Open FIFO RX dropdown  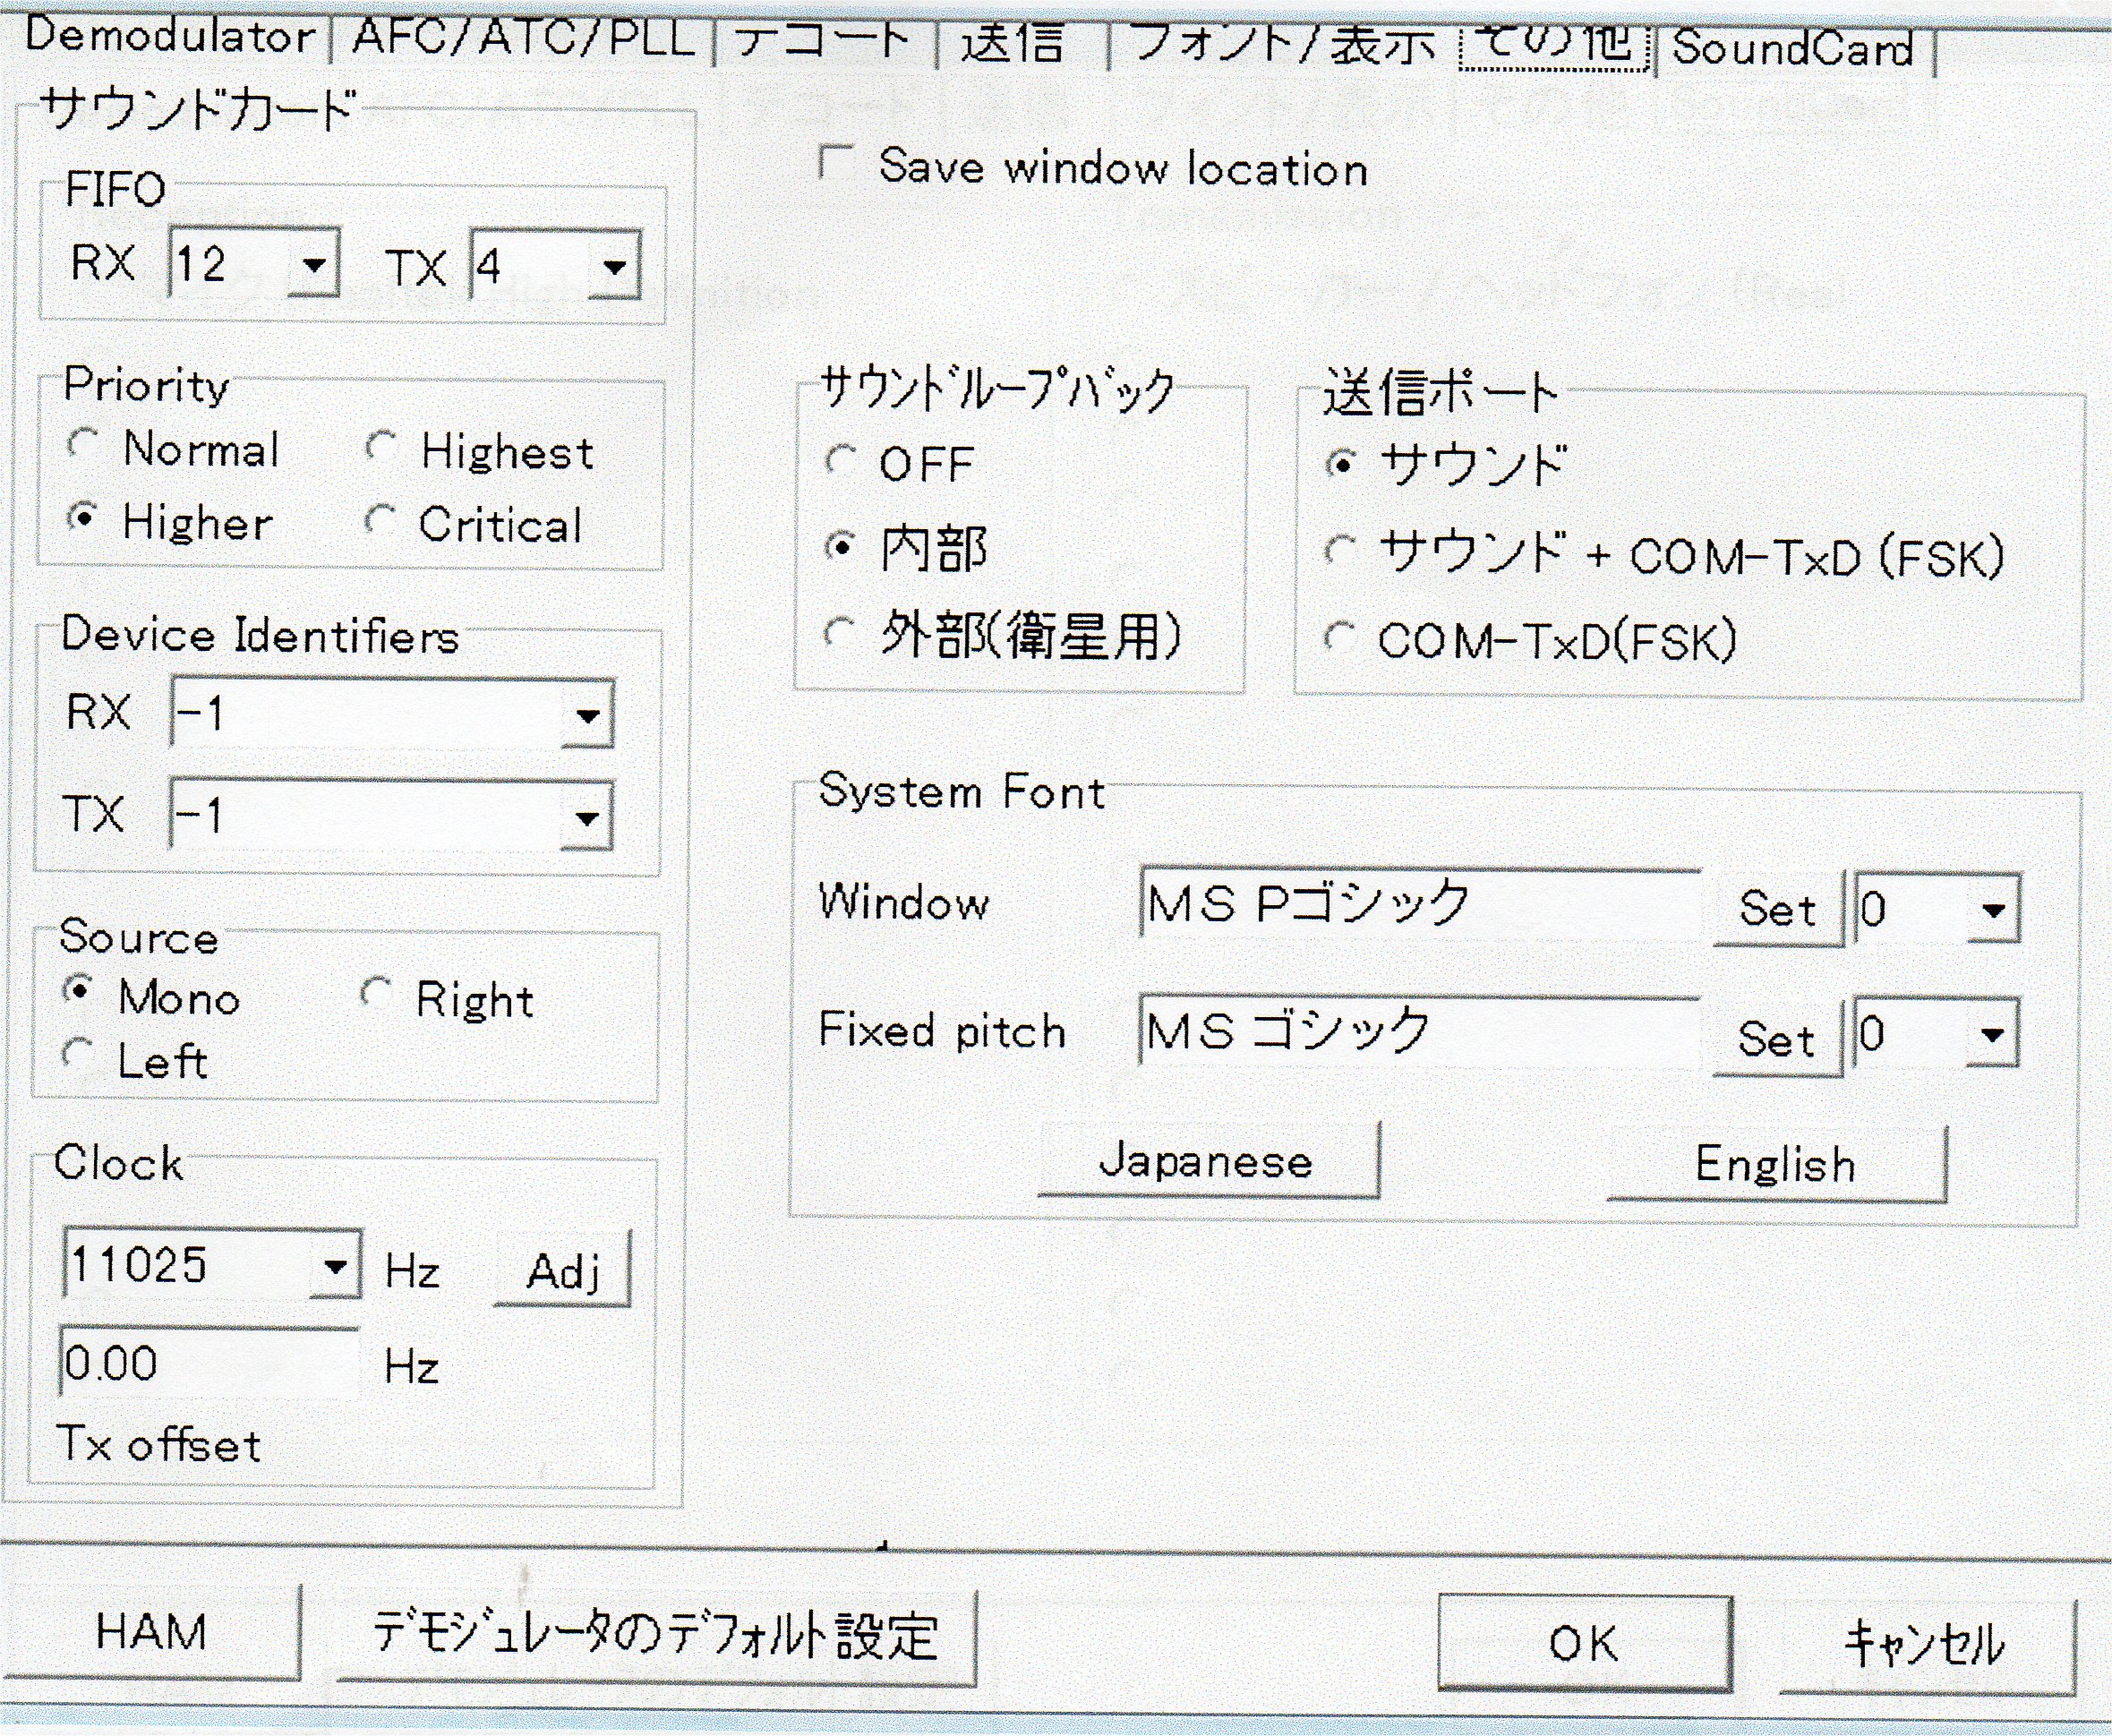(314, 266)
